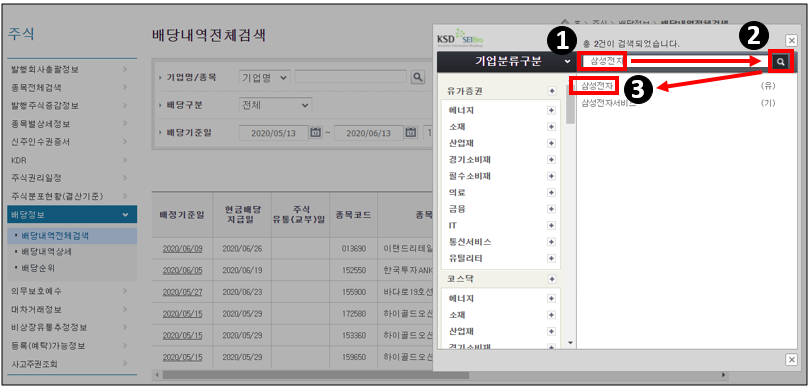Open 의무보호예수 sidebar menu
This screenshot has width=811, height=389.
(72, 291)
